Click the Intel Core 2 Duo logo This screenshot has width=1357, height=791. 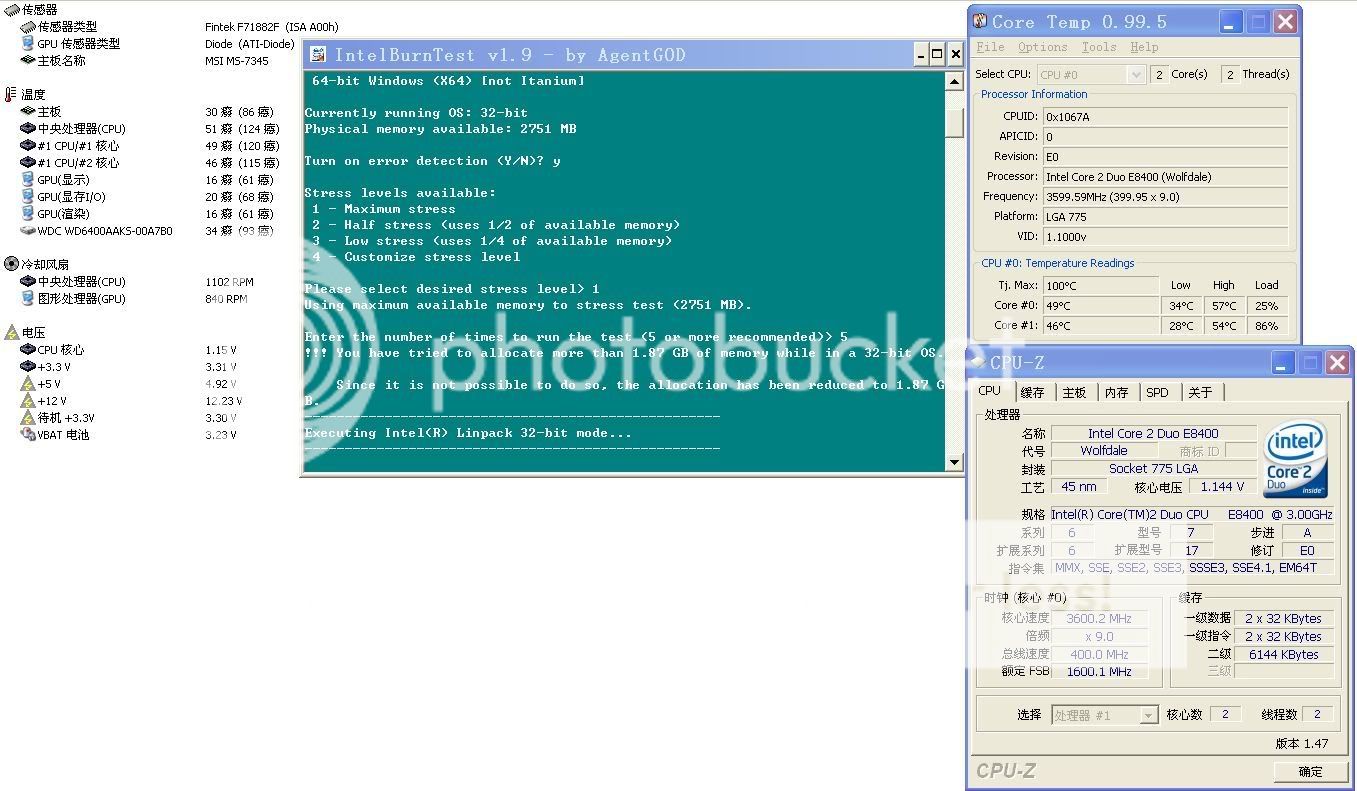coord(1295,459)
